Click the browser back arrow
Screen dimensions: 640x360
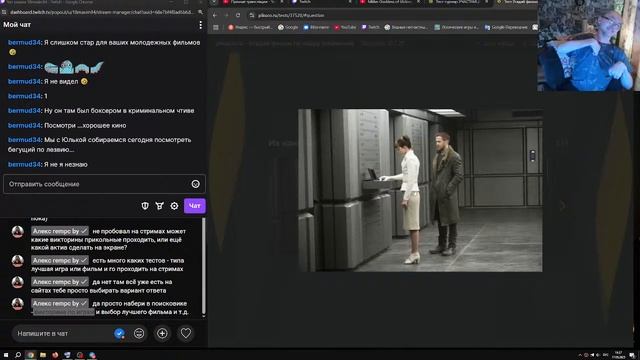click(215, 16)
